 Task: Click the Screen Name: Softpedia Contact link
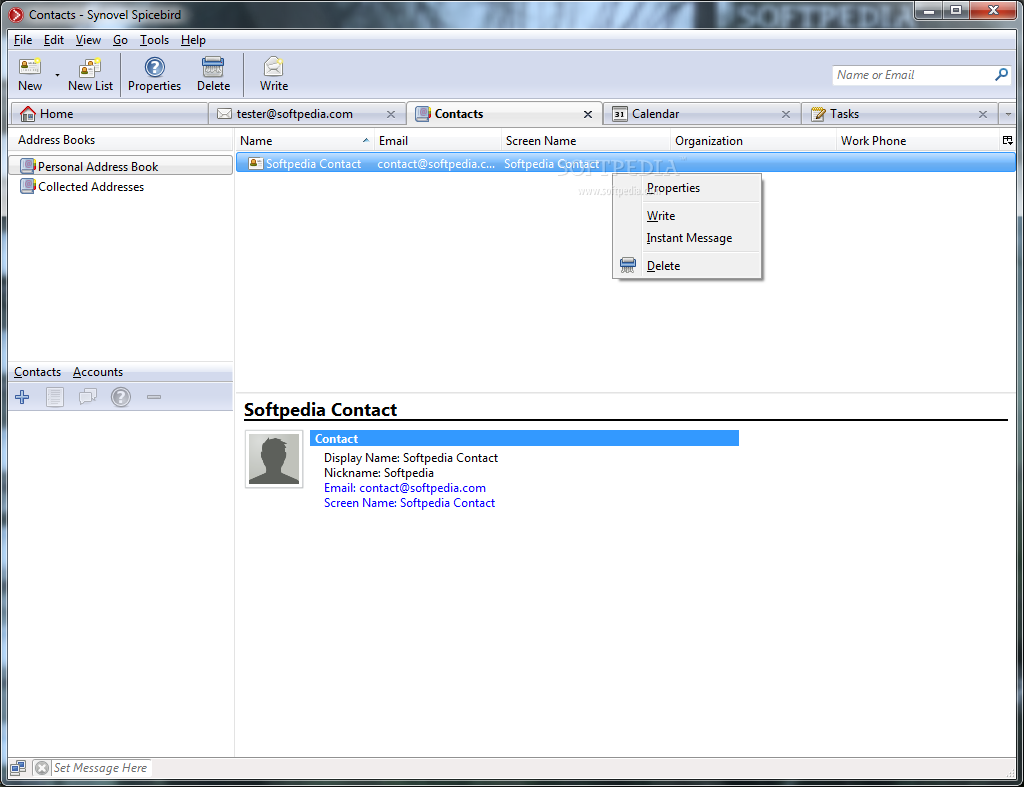click(409, 503)
